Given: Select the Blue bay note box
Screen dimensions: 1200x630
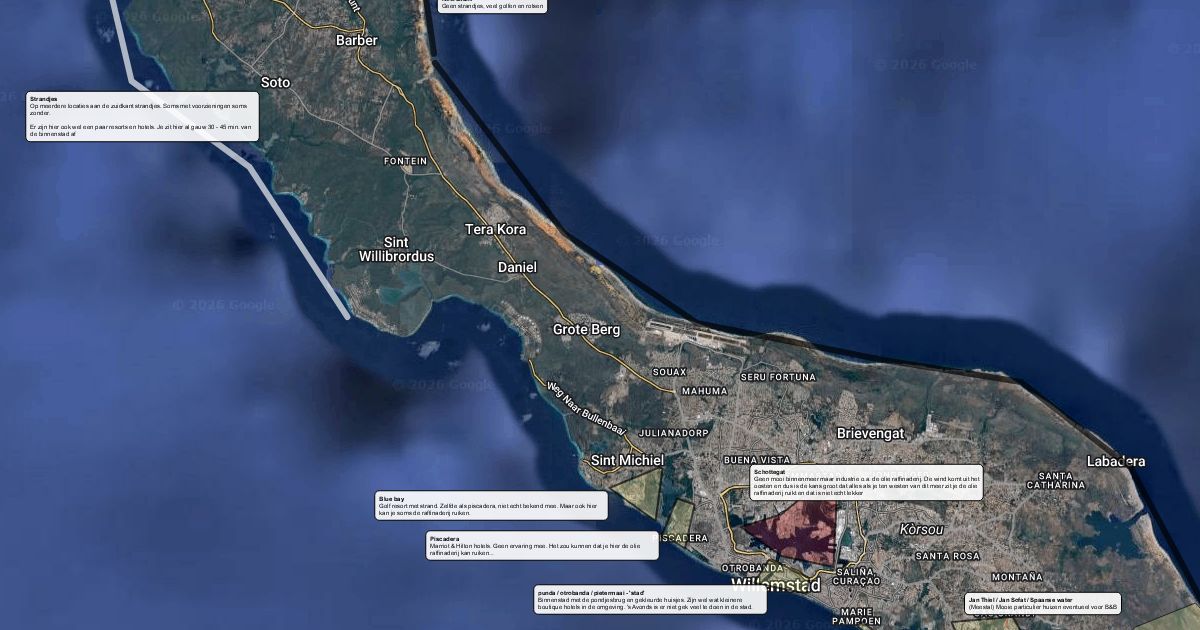Looking at the screenshot, I should [491, 505].
